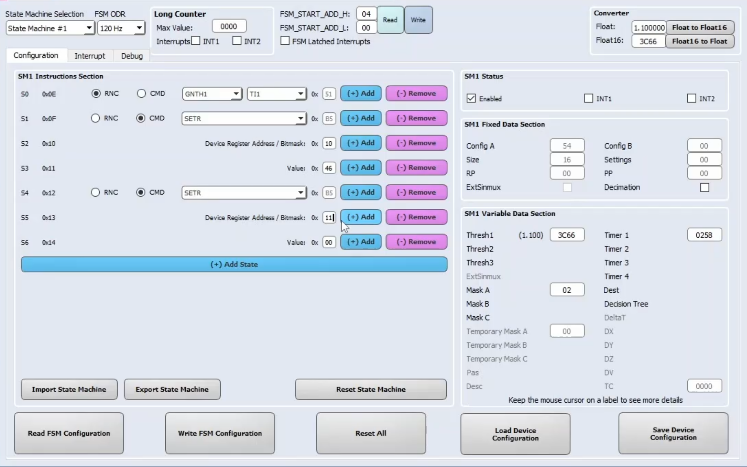
Task: Click (-) Remove in row S3
Action: coord(416,168)
